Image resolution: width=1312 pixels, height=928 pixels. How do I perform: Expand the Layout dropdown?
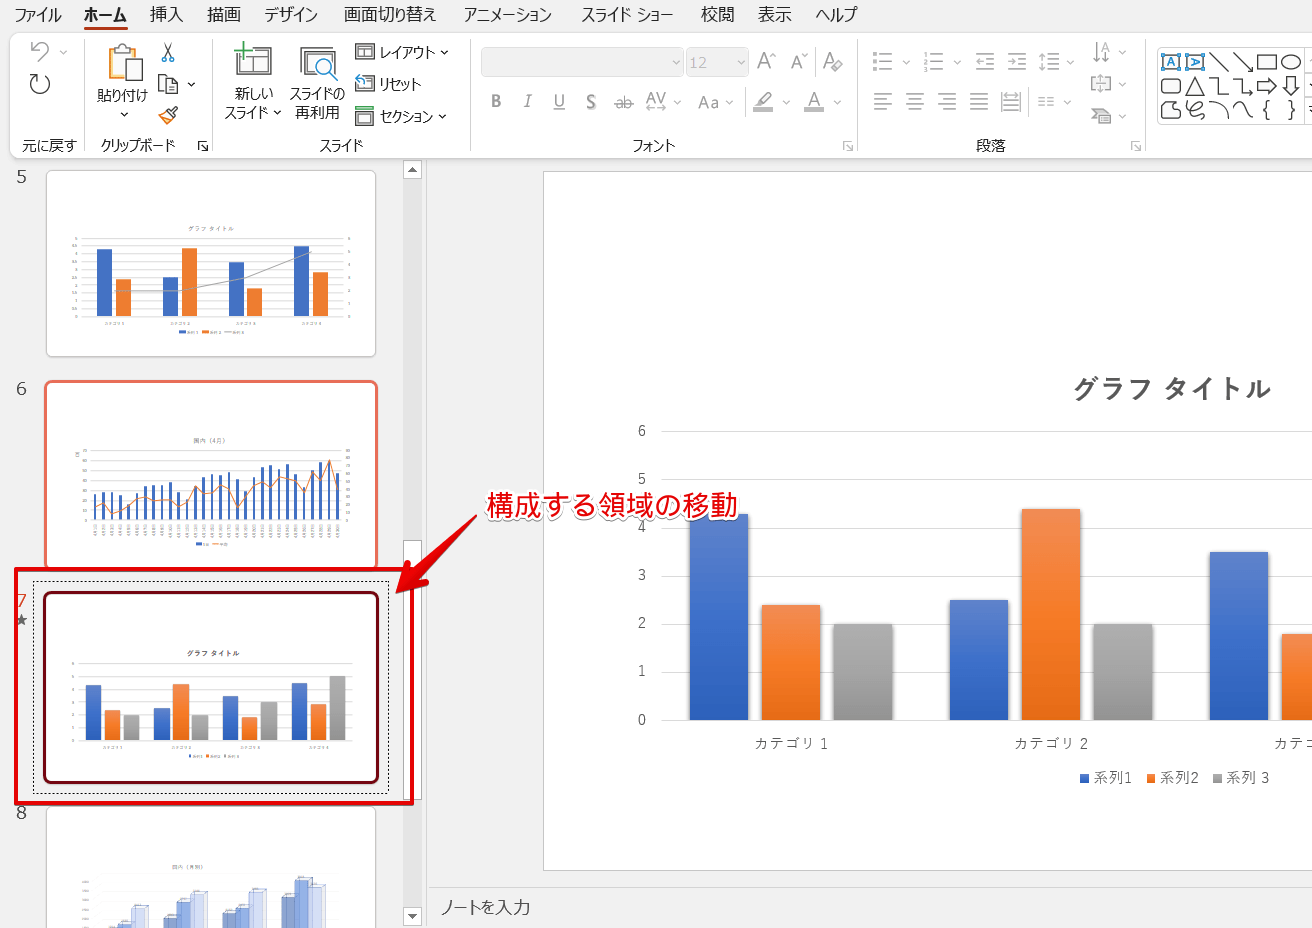(x=402, y=52)
